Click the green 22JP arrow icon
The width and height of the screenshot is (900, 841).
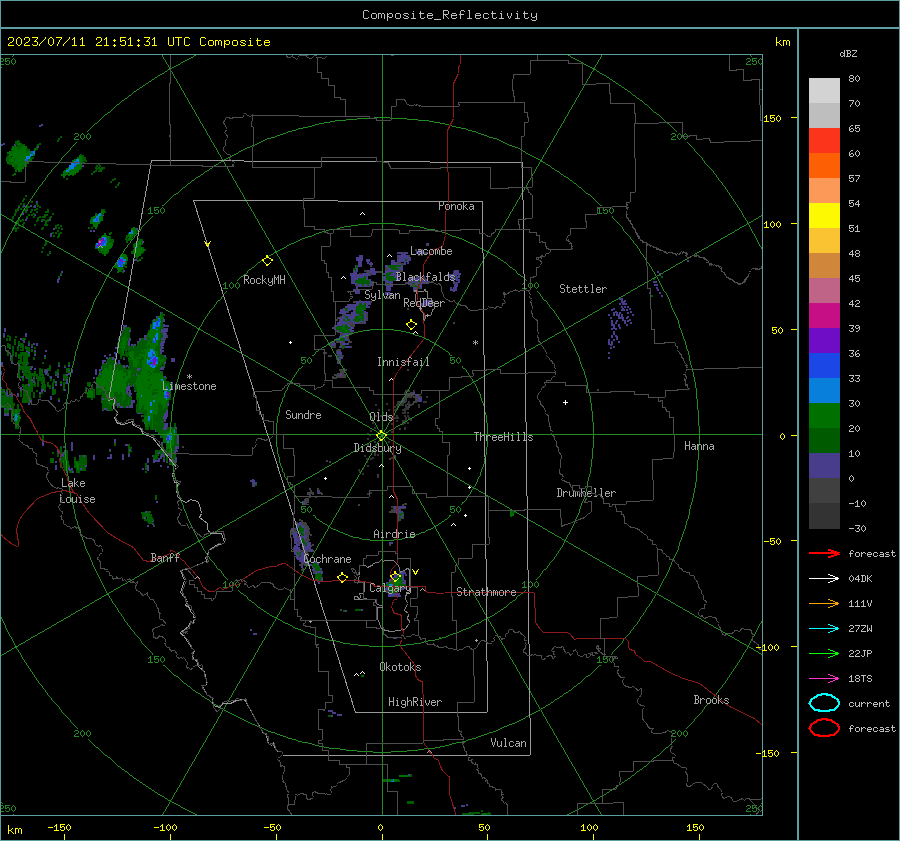pyautogui.click(x=824, y=653)
